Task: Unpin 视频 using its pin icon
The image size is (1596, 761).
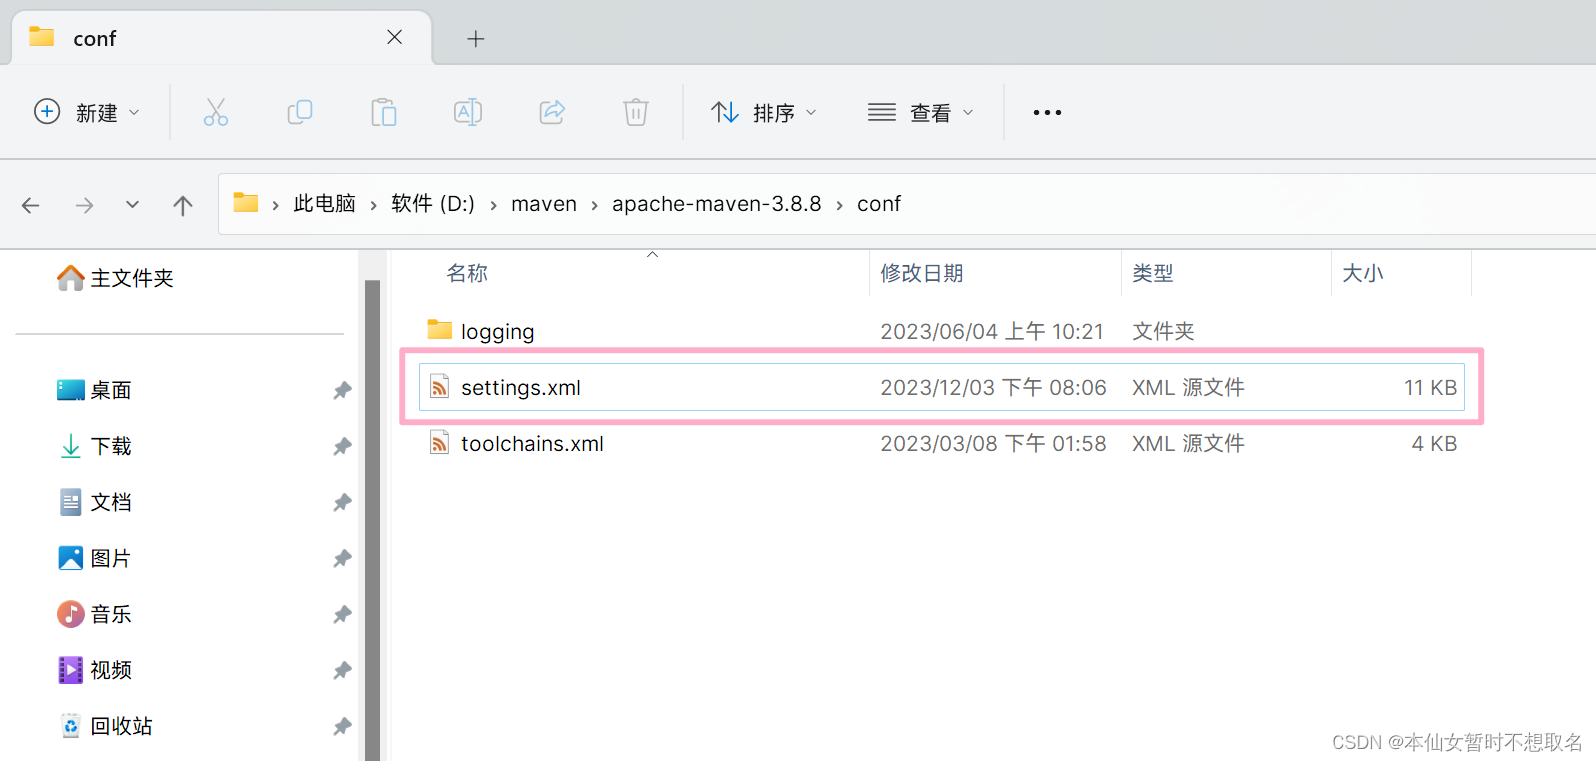Action: 342,670
